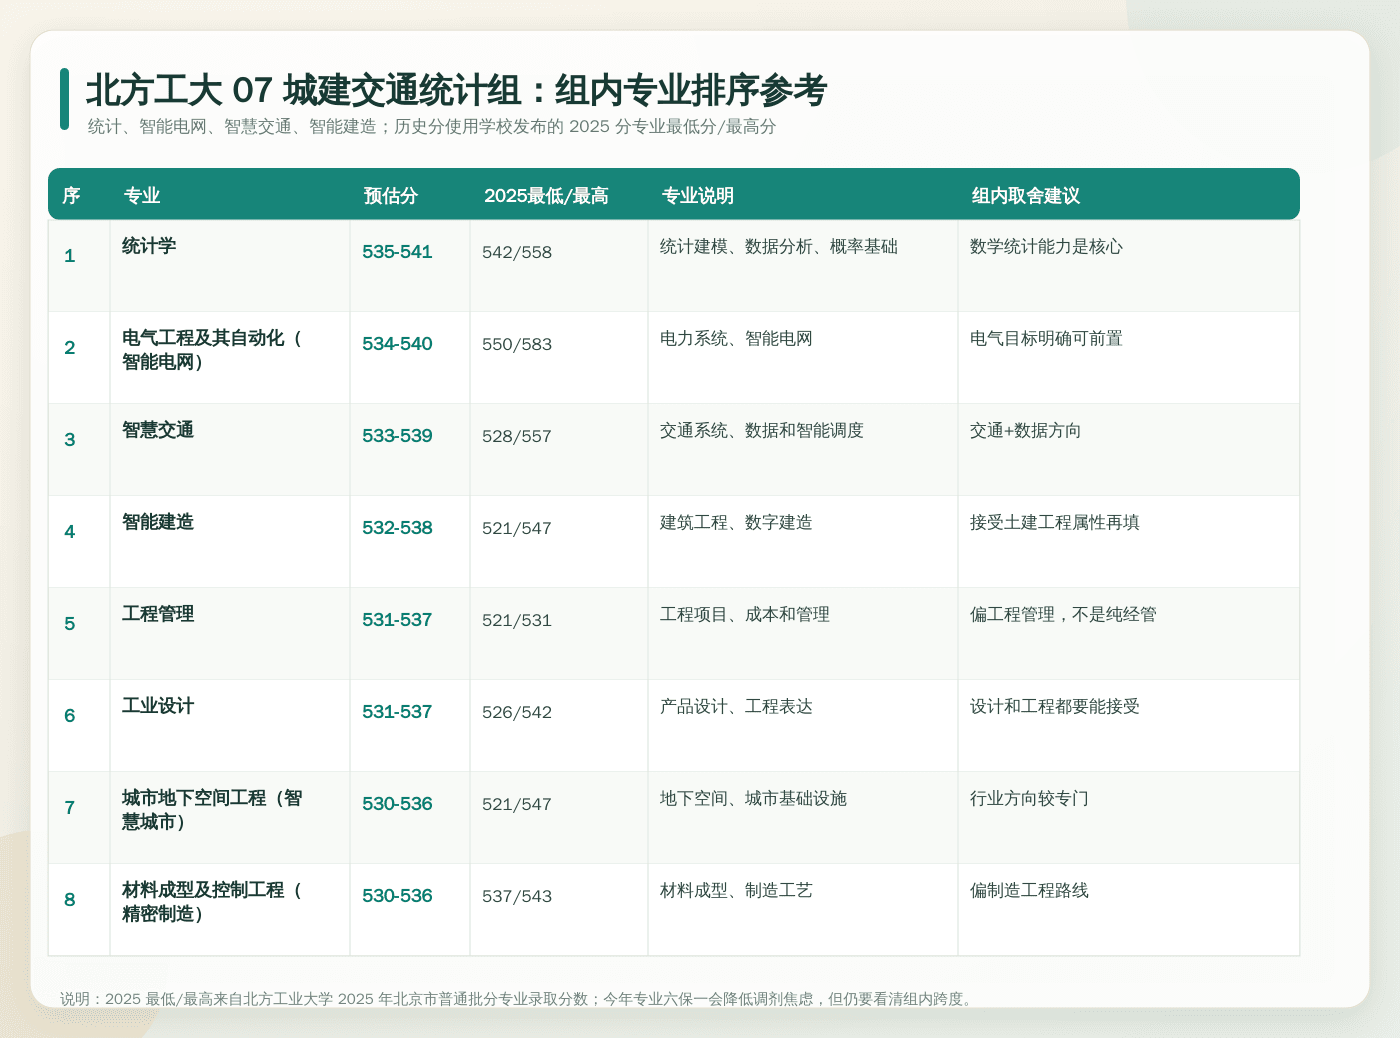Screen dimensions: 1400x1038
Task: Click rank number 5
Action: click(69, 624)
